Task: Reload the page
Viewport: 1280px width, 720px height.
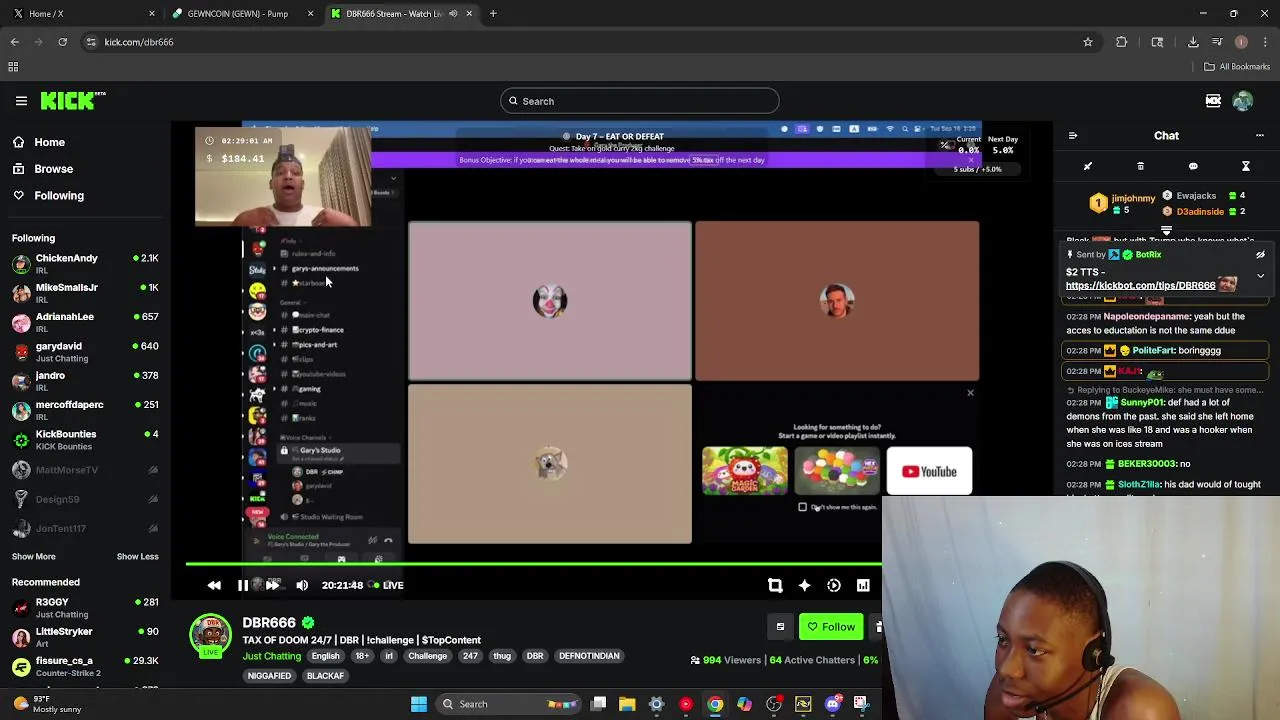Action: 62,42
